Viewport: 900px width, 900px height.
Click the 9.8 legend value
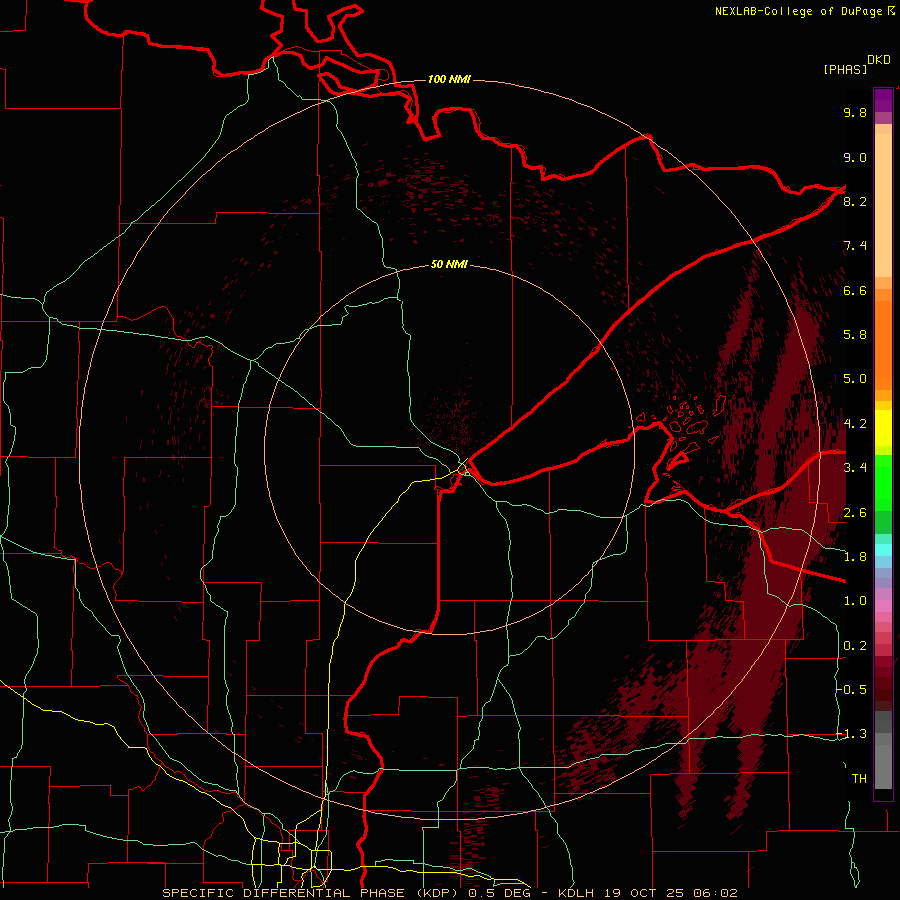(855, 112)
